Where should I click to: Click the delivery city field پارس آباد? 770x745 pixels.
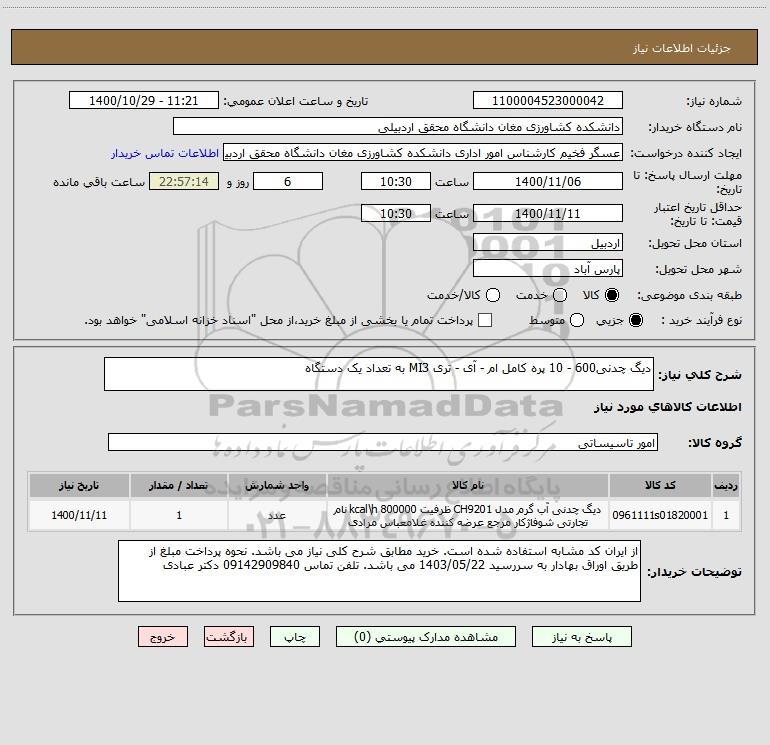548,269
